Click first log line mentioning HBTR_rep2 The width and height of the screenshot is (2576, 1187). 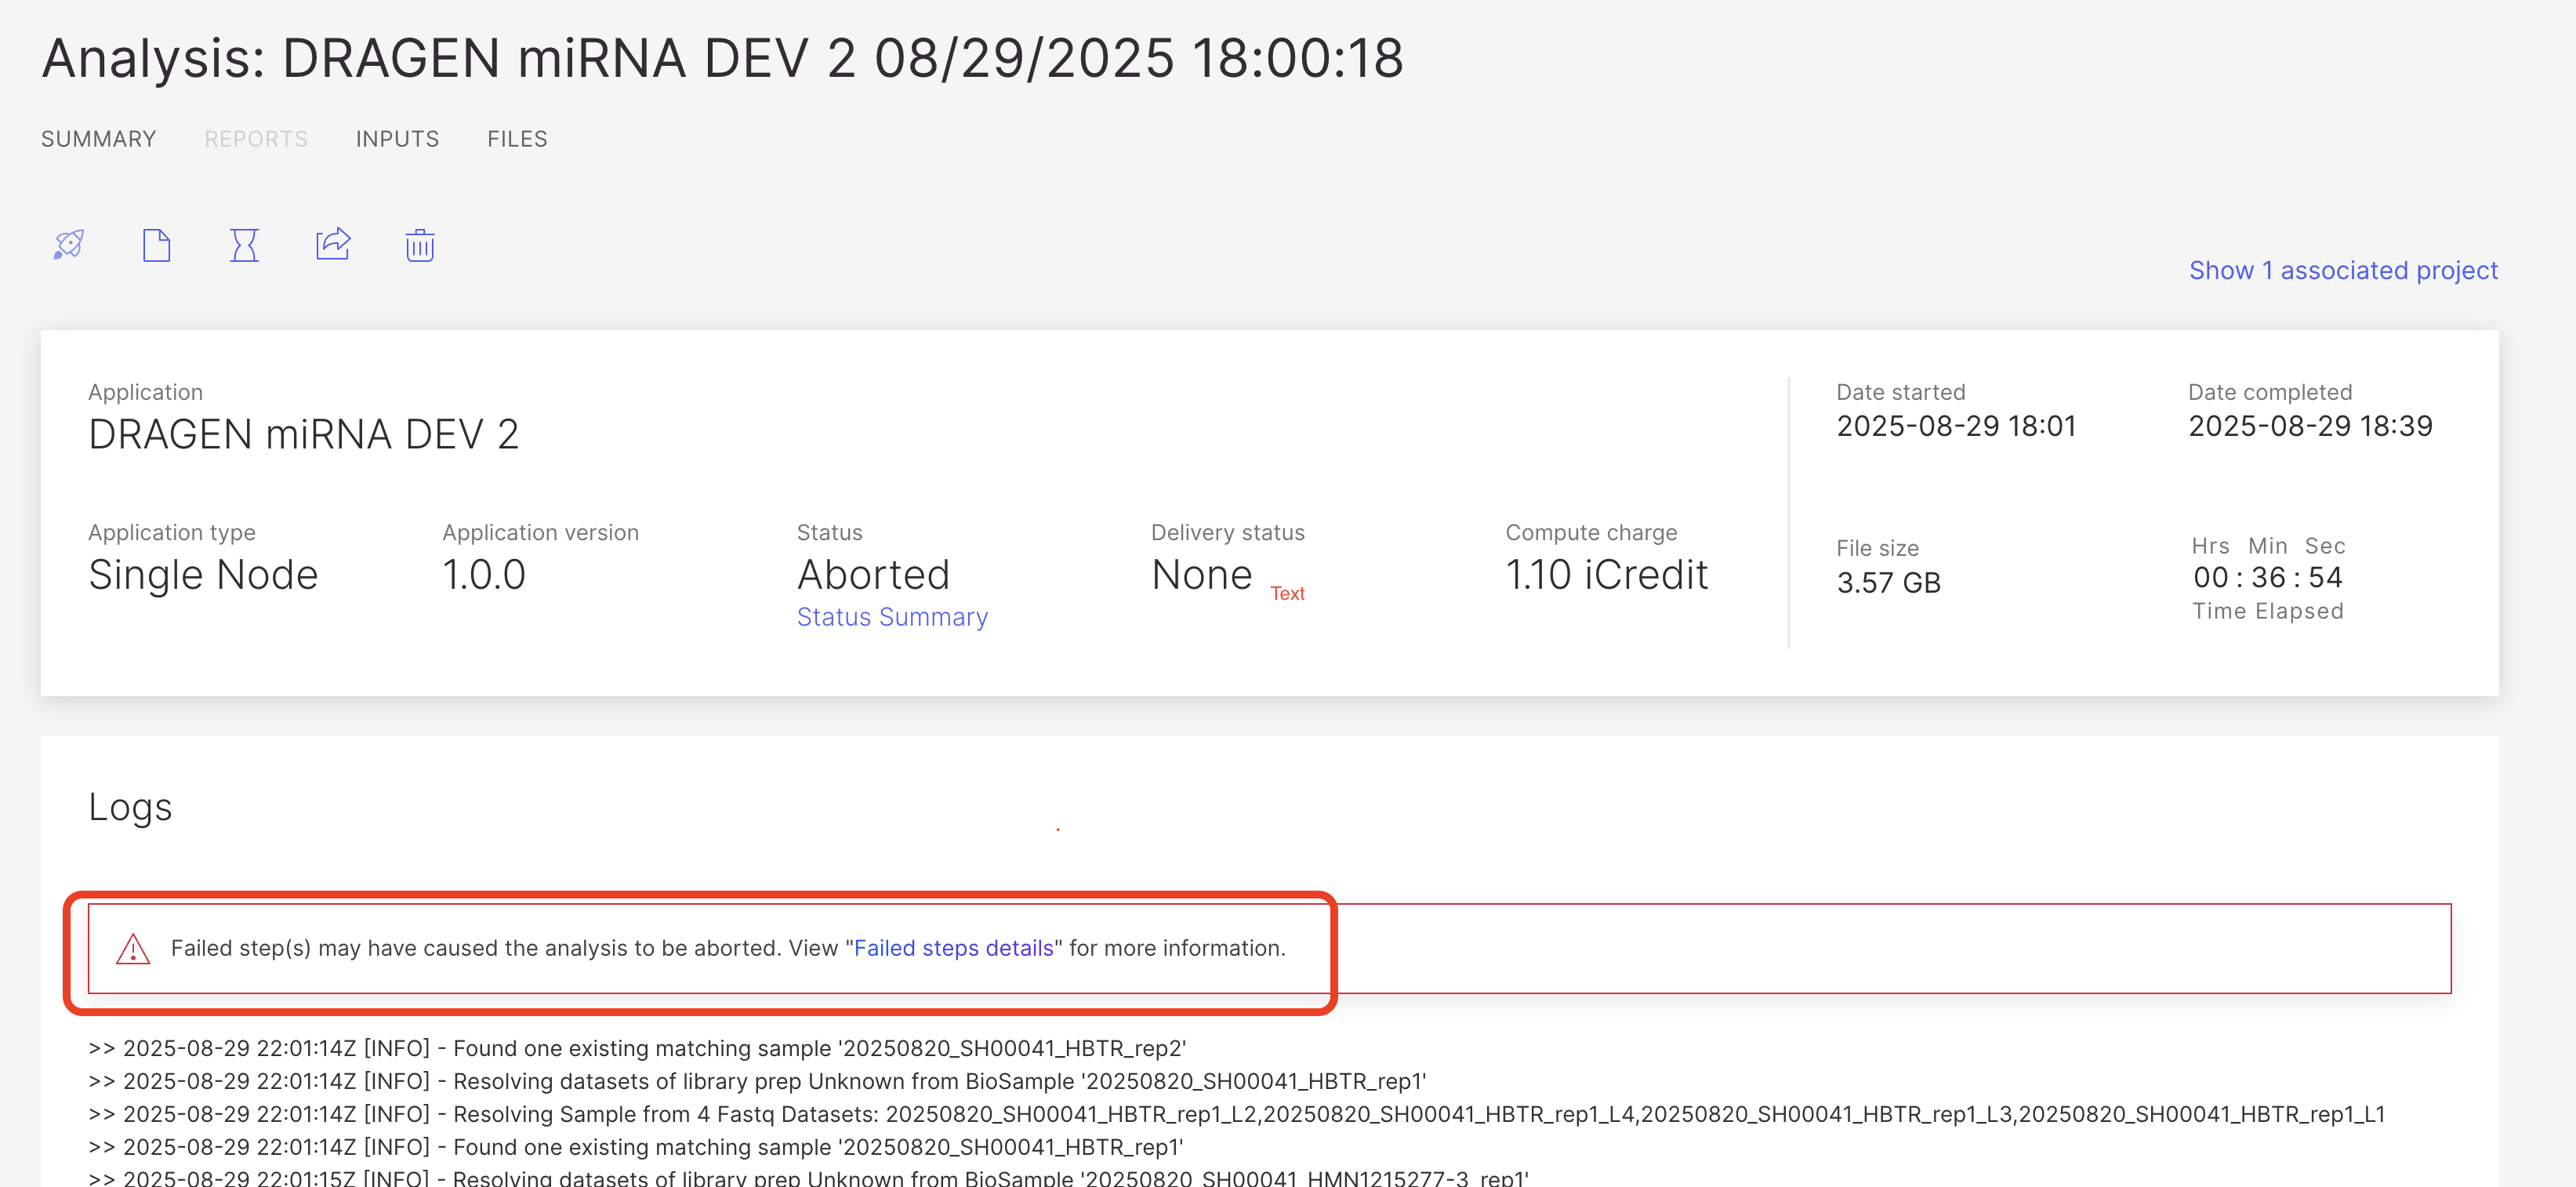click(637, 1048)
